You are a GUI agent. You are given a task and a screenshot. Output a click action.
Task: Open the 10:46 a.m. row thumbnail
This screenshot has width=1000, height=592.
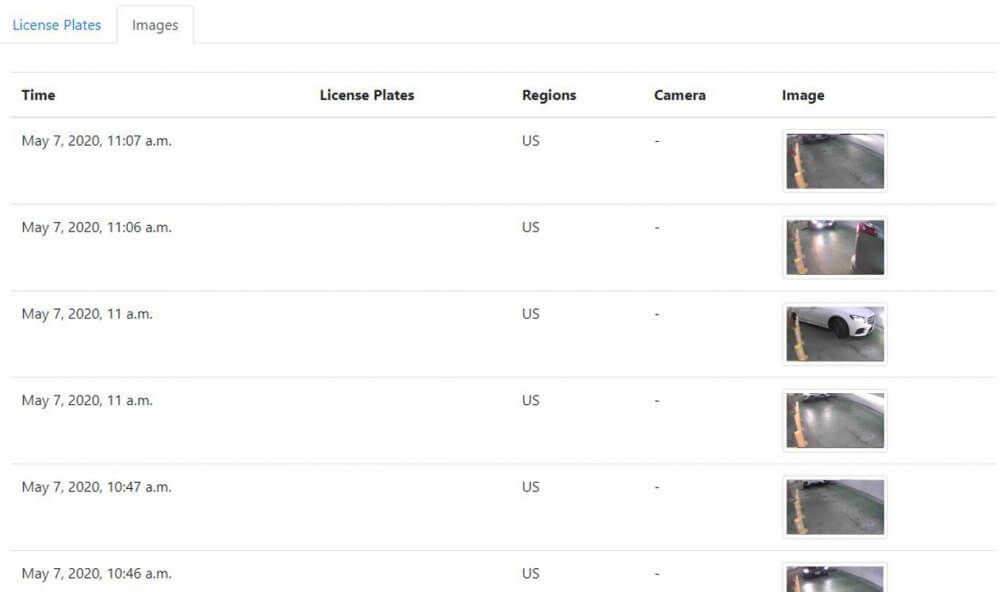coord(835,578)
